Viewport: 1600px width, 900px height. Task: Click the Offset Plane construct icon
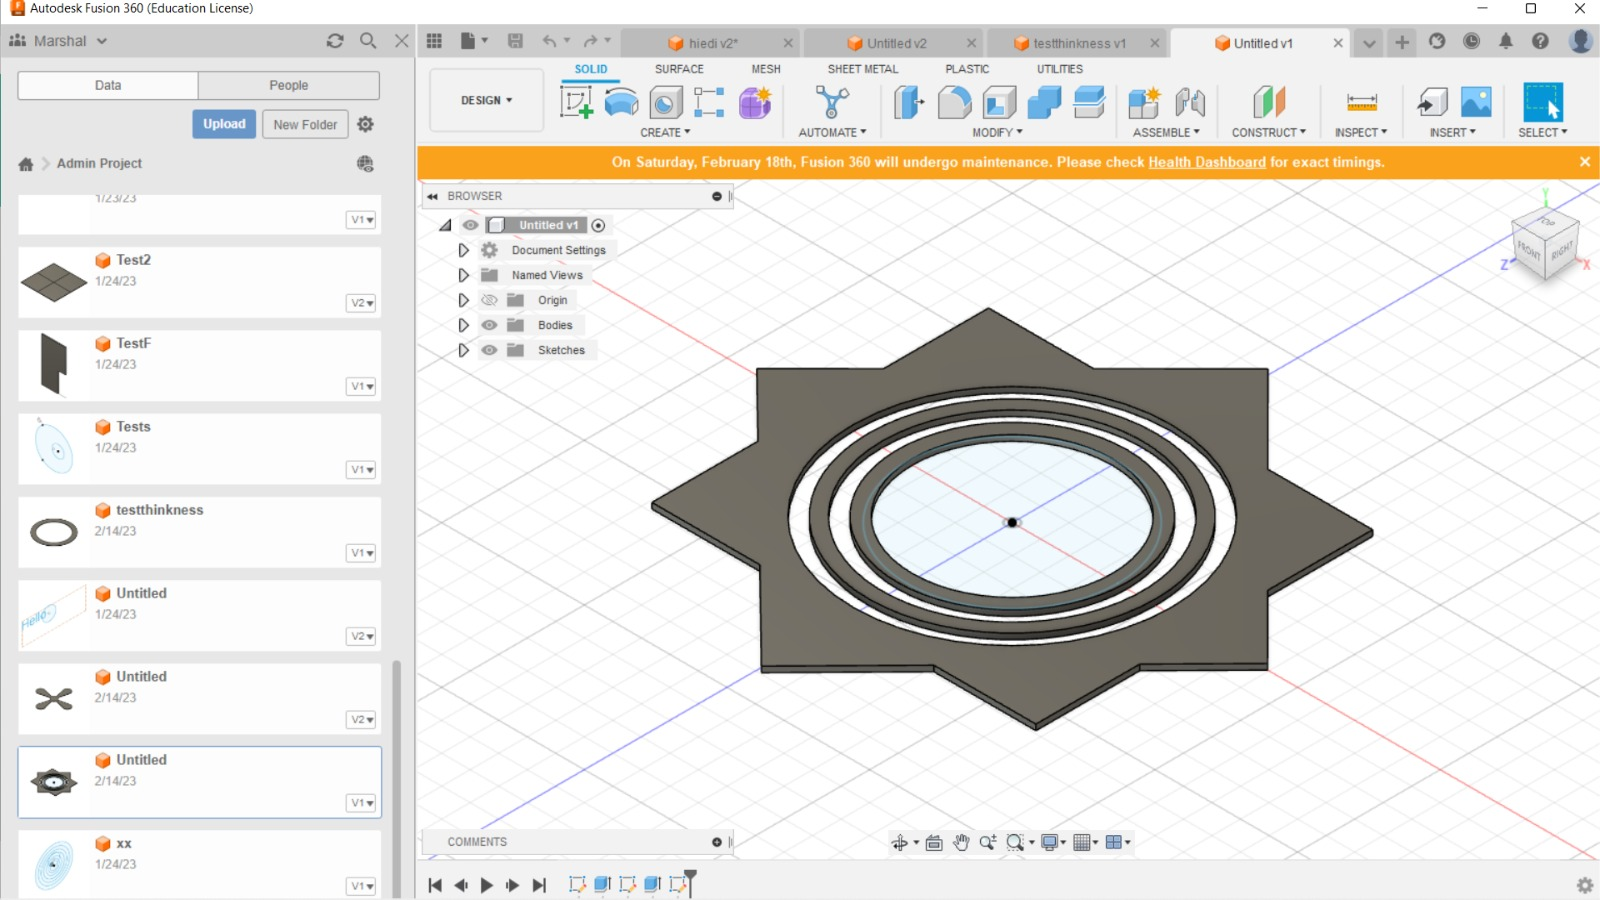coord(1269,102)
